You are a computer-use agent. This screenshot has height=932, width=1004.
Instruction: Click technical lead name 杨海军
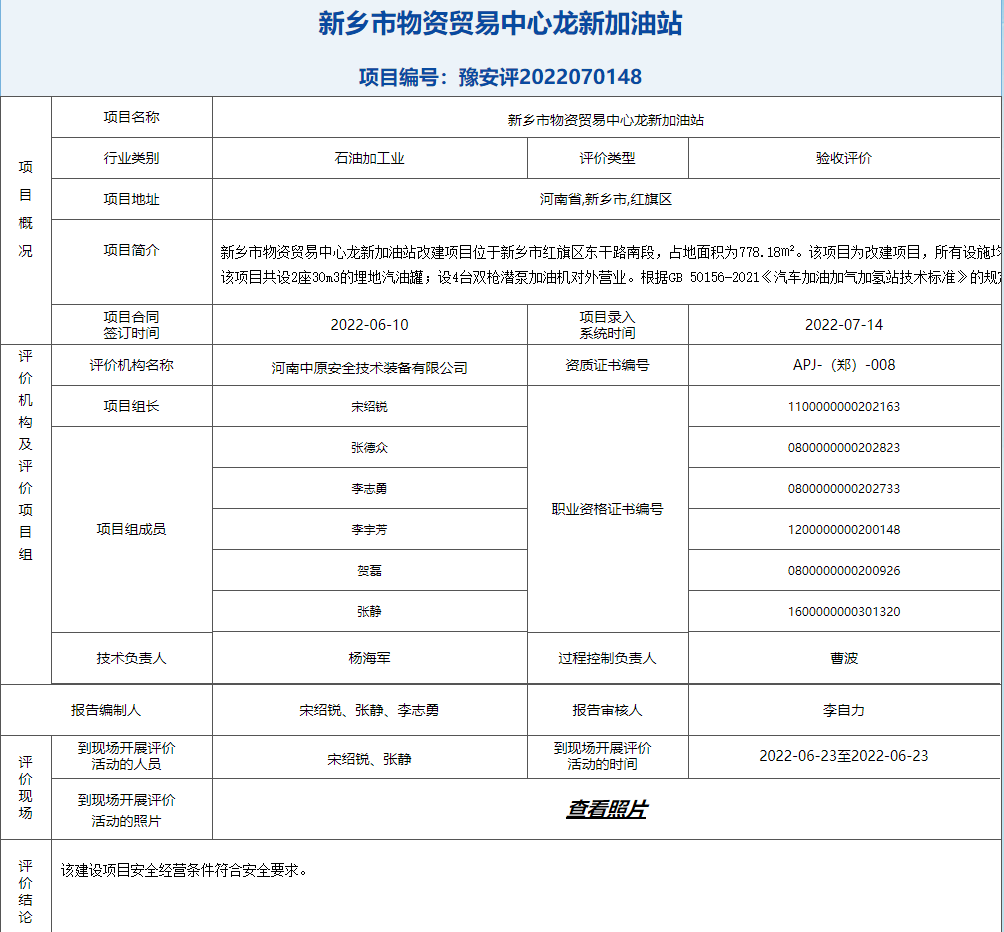coord(369,658)
